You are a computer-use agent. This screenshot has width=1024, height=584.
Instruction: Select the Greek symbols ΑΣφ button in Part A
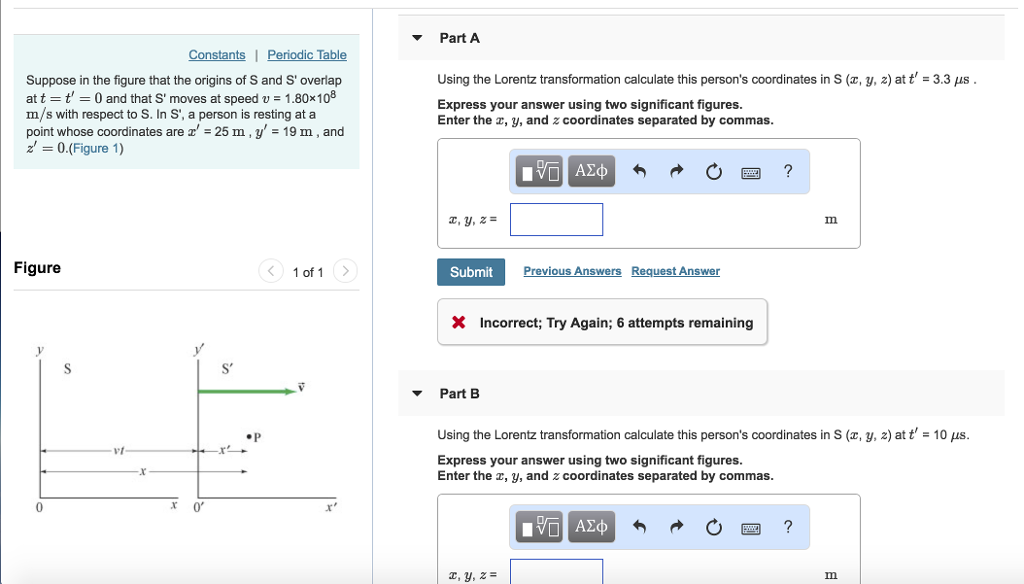coord(591,171)
